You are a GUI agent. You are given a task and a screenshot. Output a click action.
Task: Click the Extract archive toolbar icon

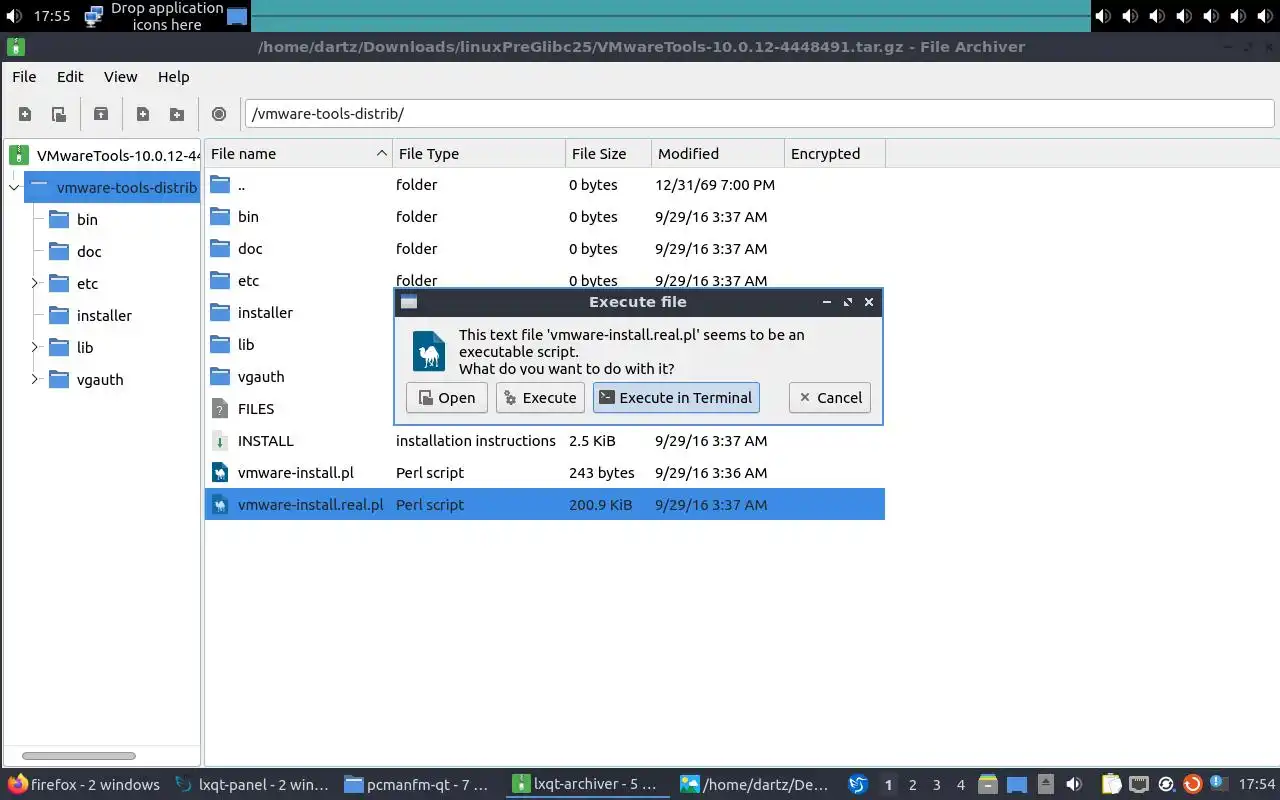pyautogui.click(x=101, y=114)
